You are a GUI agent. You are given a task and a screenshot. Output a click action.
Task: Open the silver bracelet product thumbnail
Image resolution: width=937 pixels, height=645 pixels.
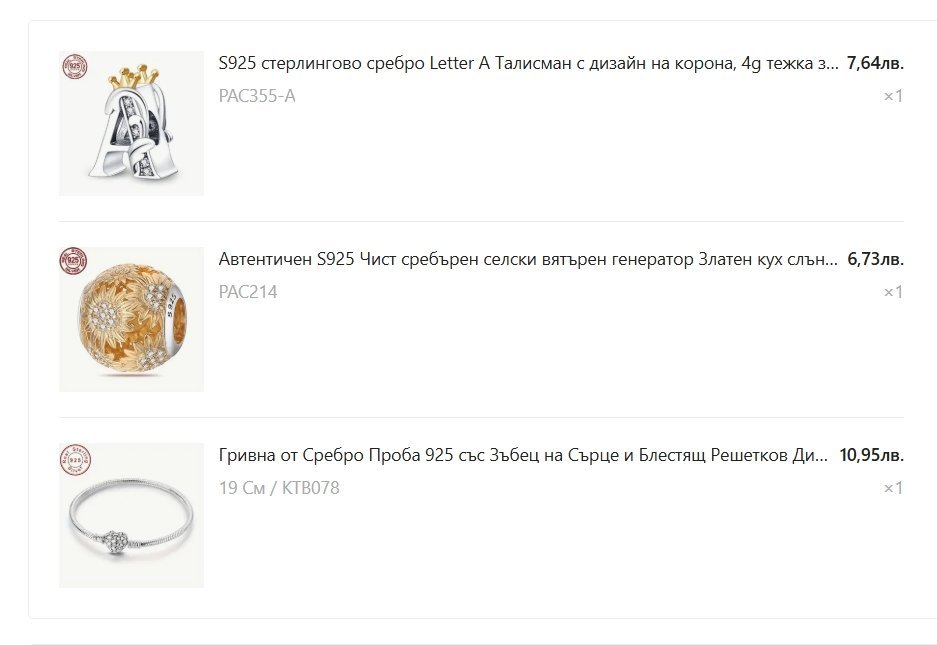[x=131, y=515]
